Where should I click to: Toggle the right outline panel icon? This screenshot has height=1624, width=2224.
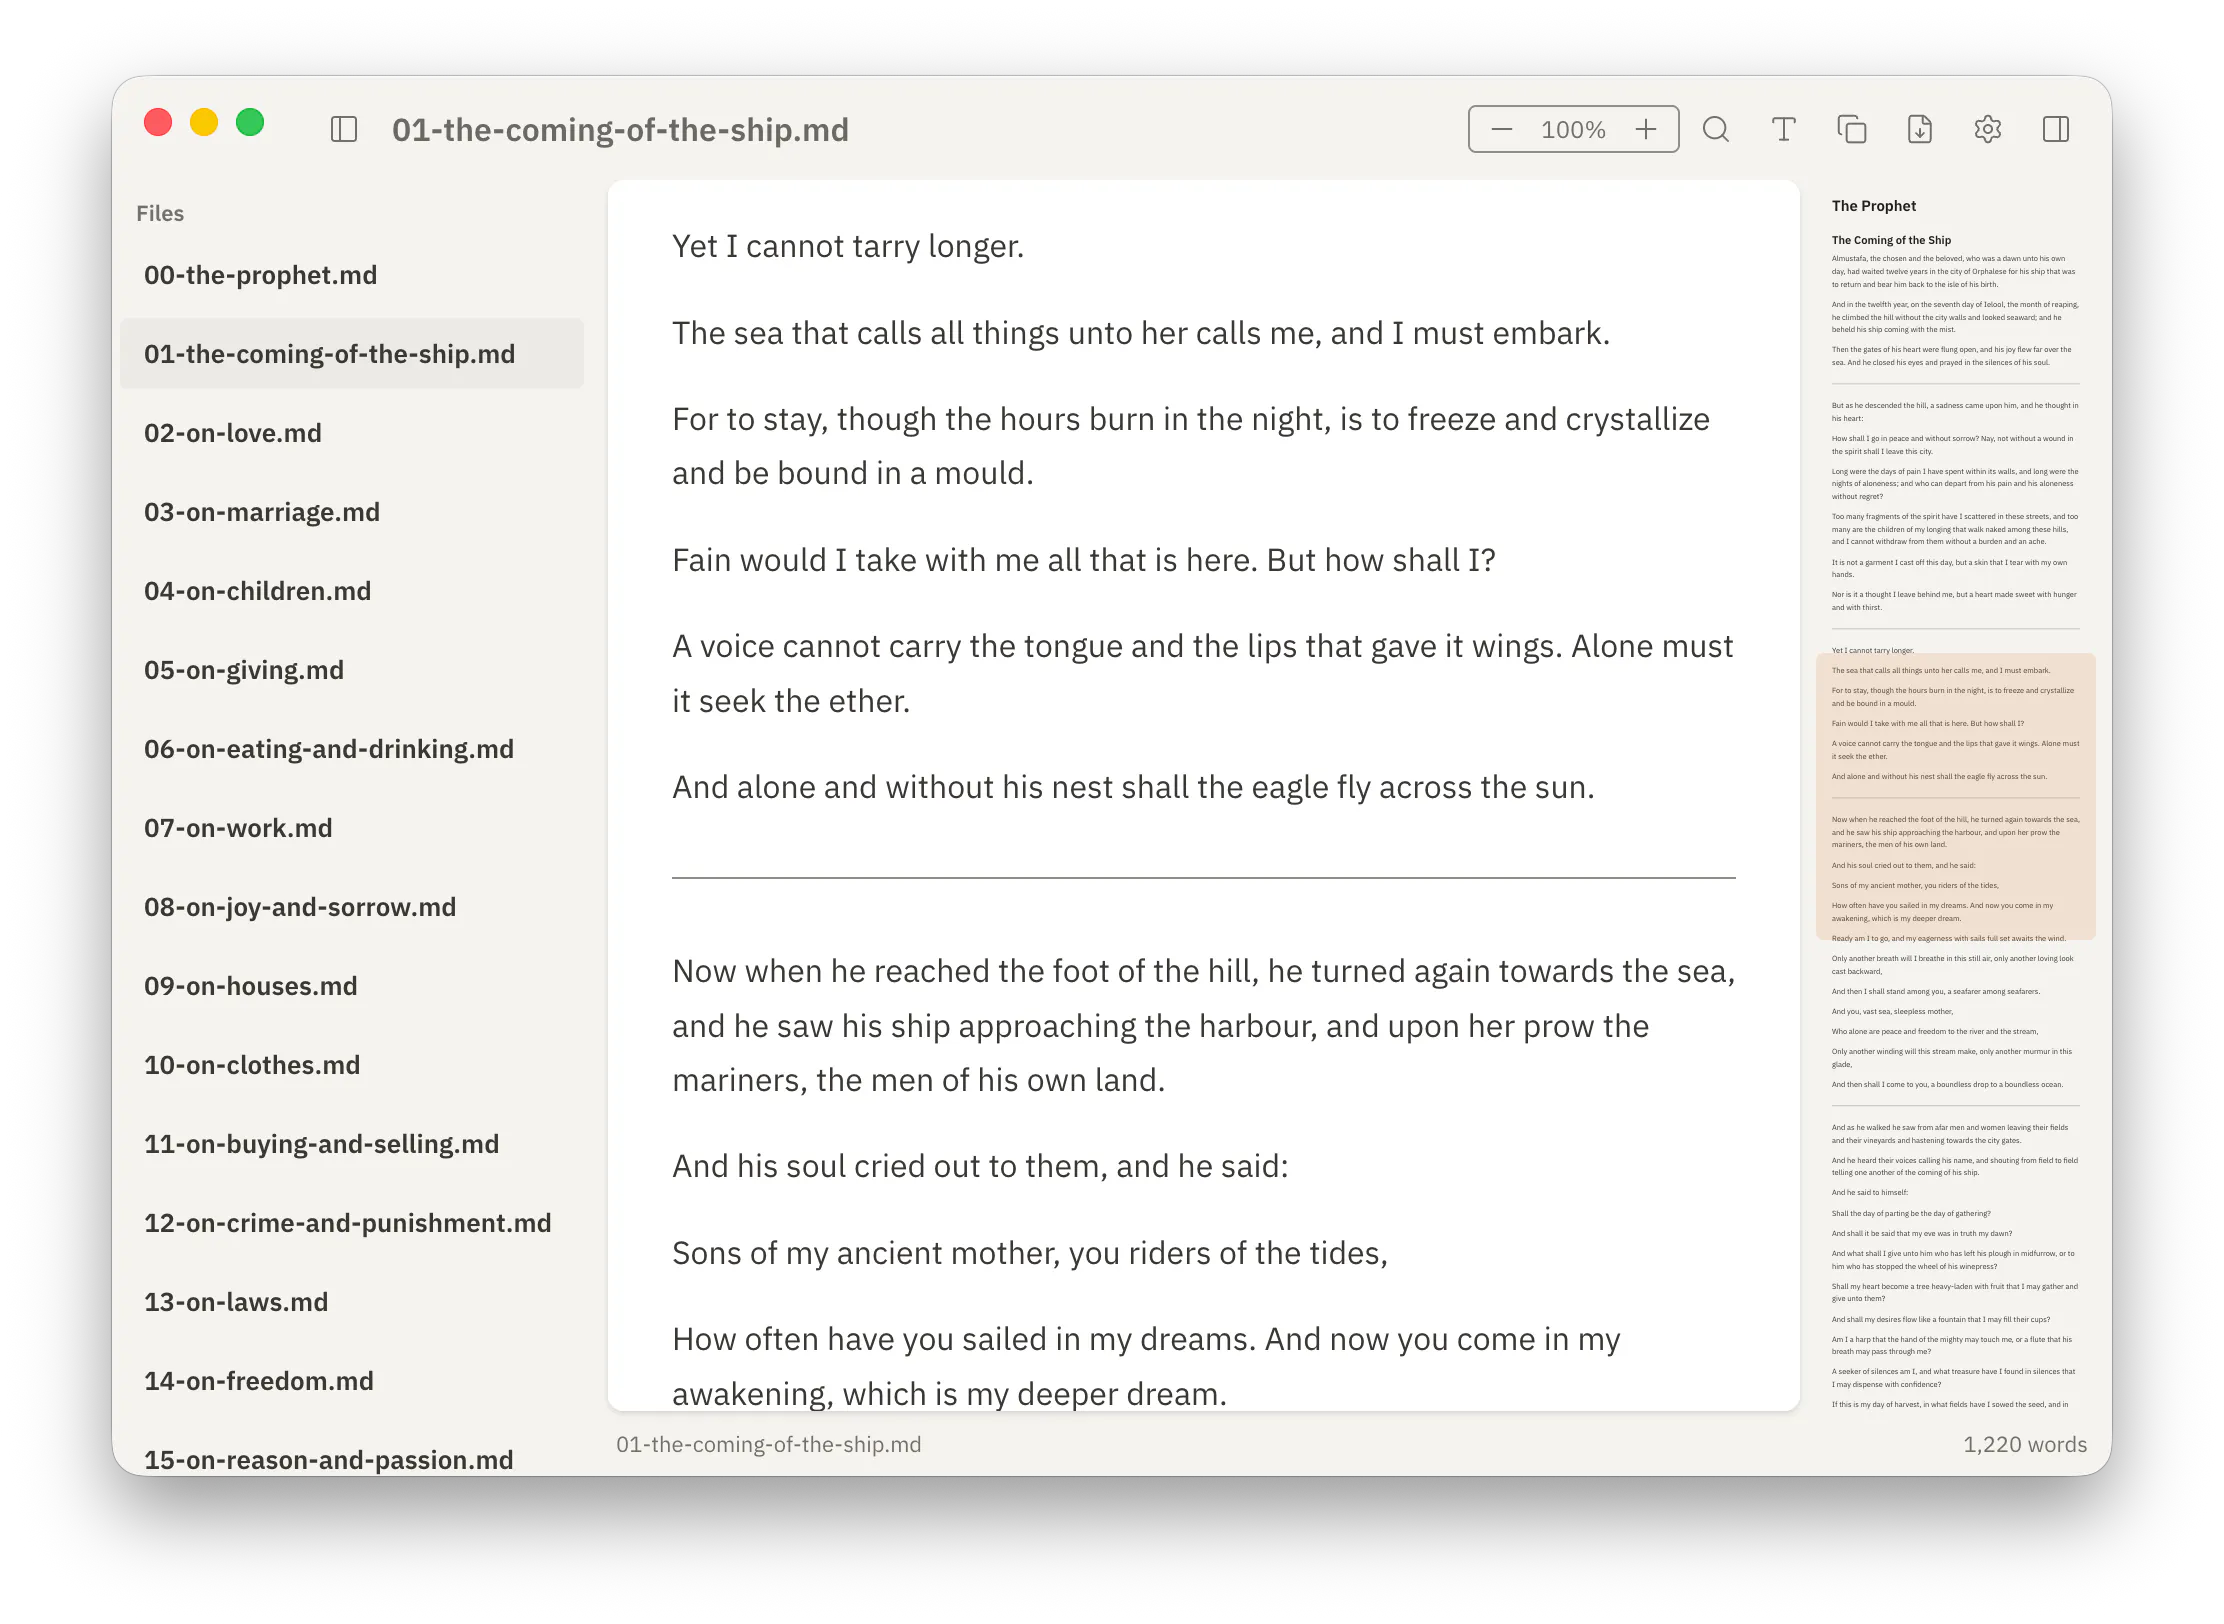[2056, 129]
